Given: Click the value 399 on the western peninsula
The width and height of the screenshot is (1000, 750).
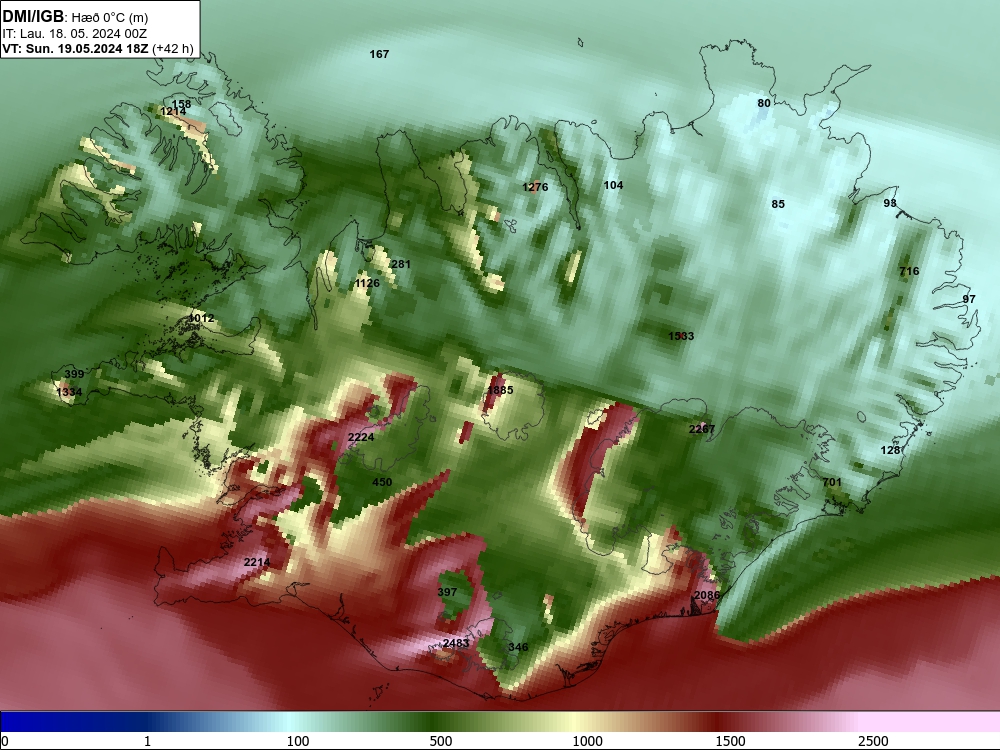Looking at the screenshot, I should click(x=74, y=374).
